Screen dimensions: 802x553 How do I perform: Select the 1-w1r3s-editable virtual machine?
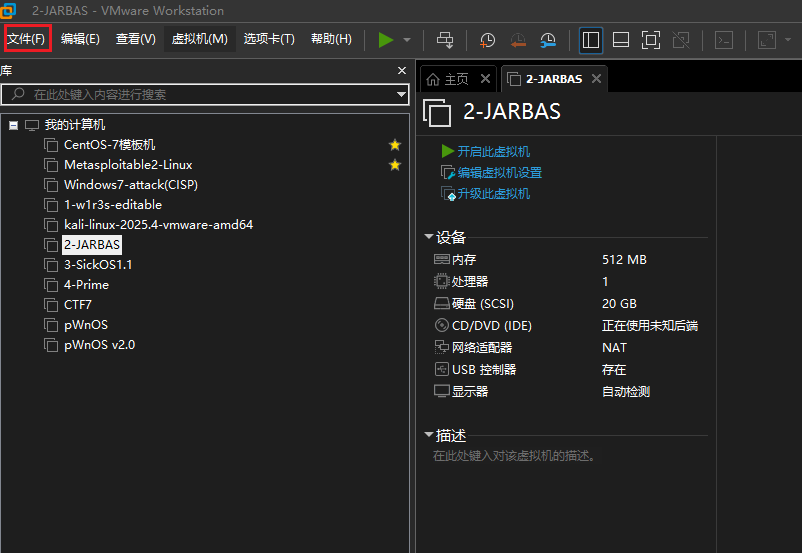tap(113, 205)
